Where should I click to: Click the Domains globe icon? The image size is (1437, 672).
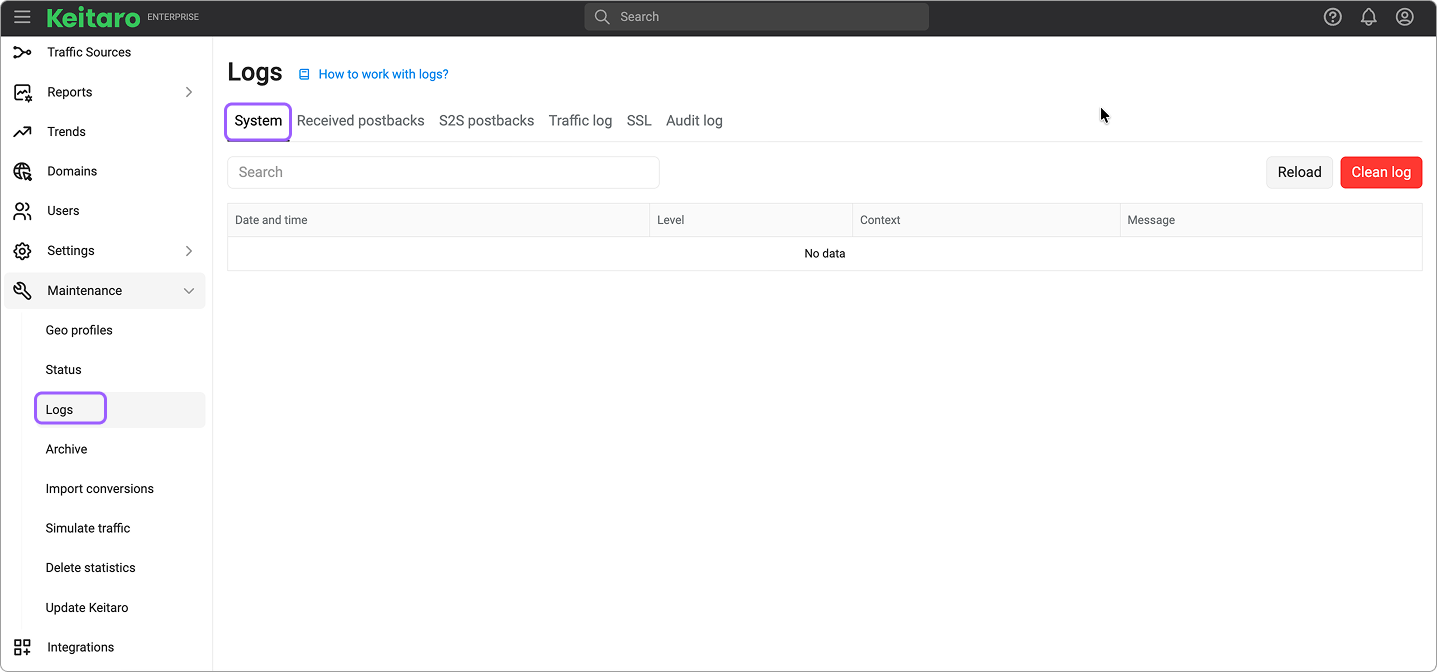click(x=22, y=171)
